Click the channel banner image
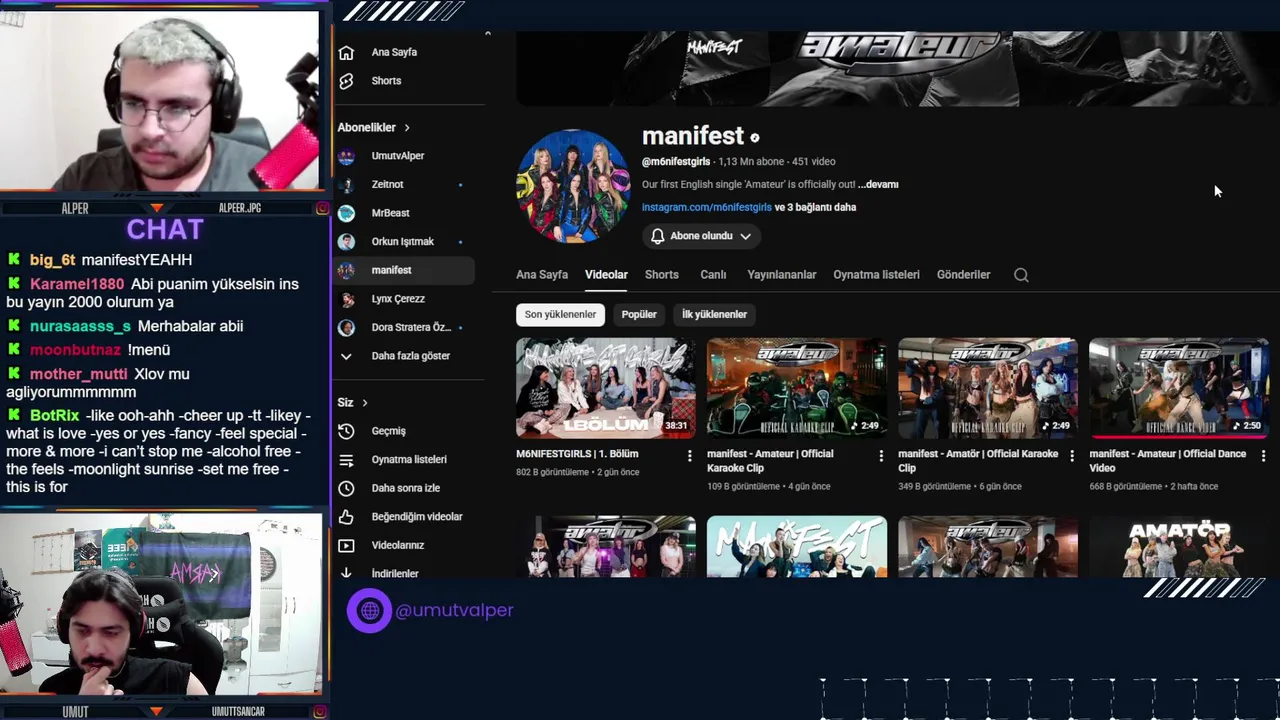The width and height of the screenshot is (1280, 720). point(898,69)
